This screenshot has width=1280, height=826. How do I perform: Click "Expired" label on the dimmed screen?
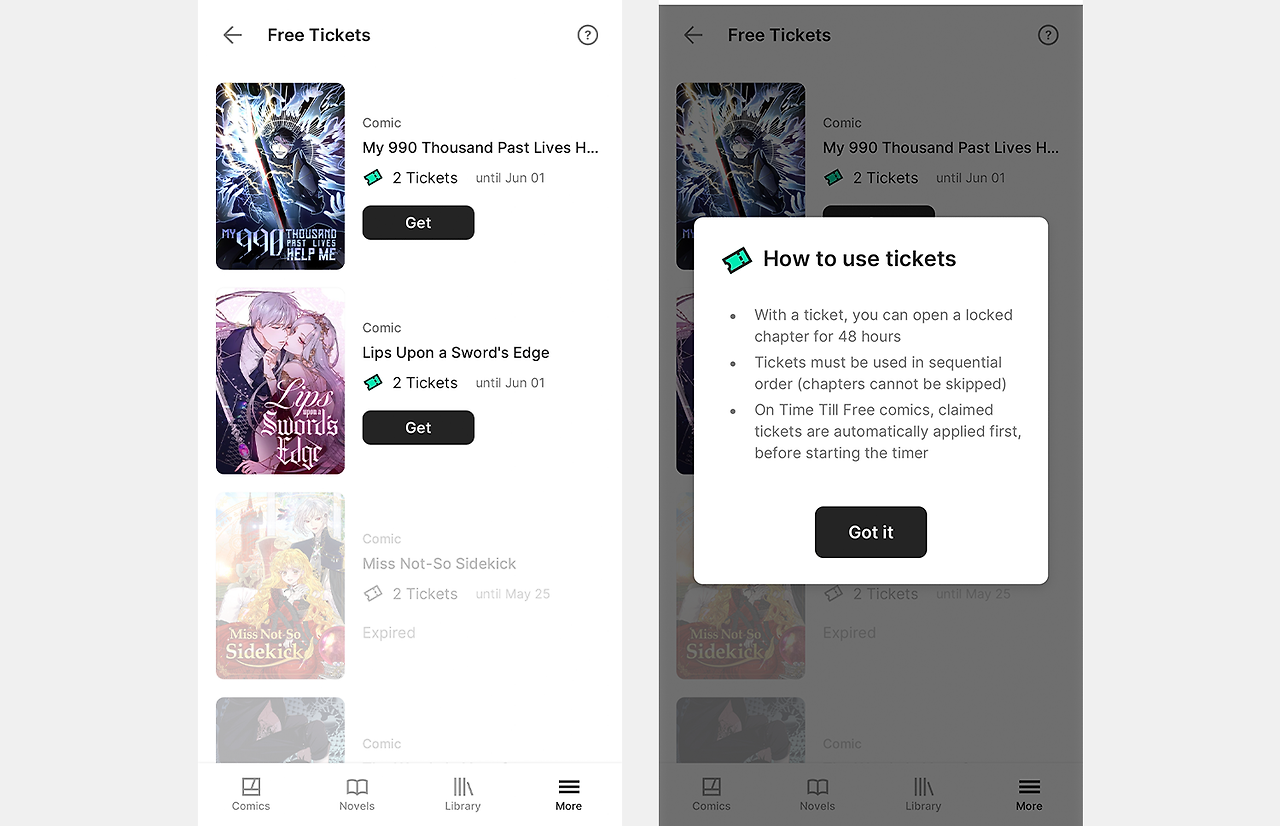[x=849, y=633]
